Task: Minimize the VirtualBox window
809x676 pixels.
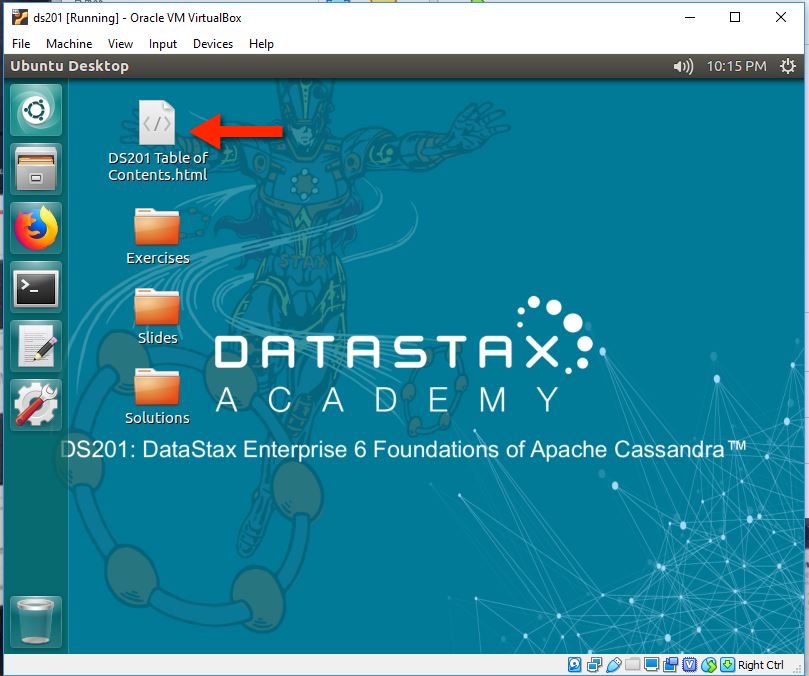Action: tap(690, 17)
